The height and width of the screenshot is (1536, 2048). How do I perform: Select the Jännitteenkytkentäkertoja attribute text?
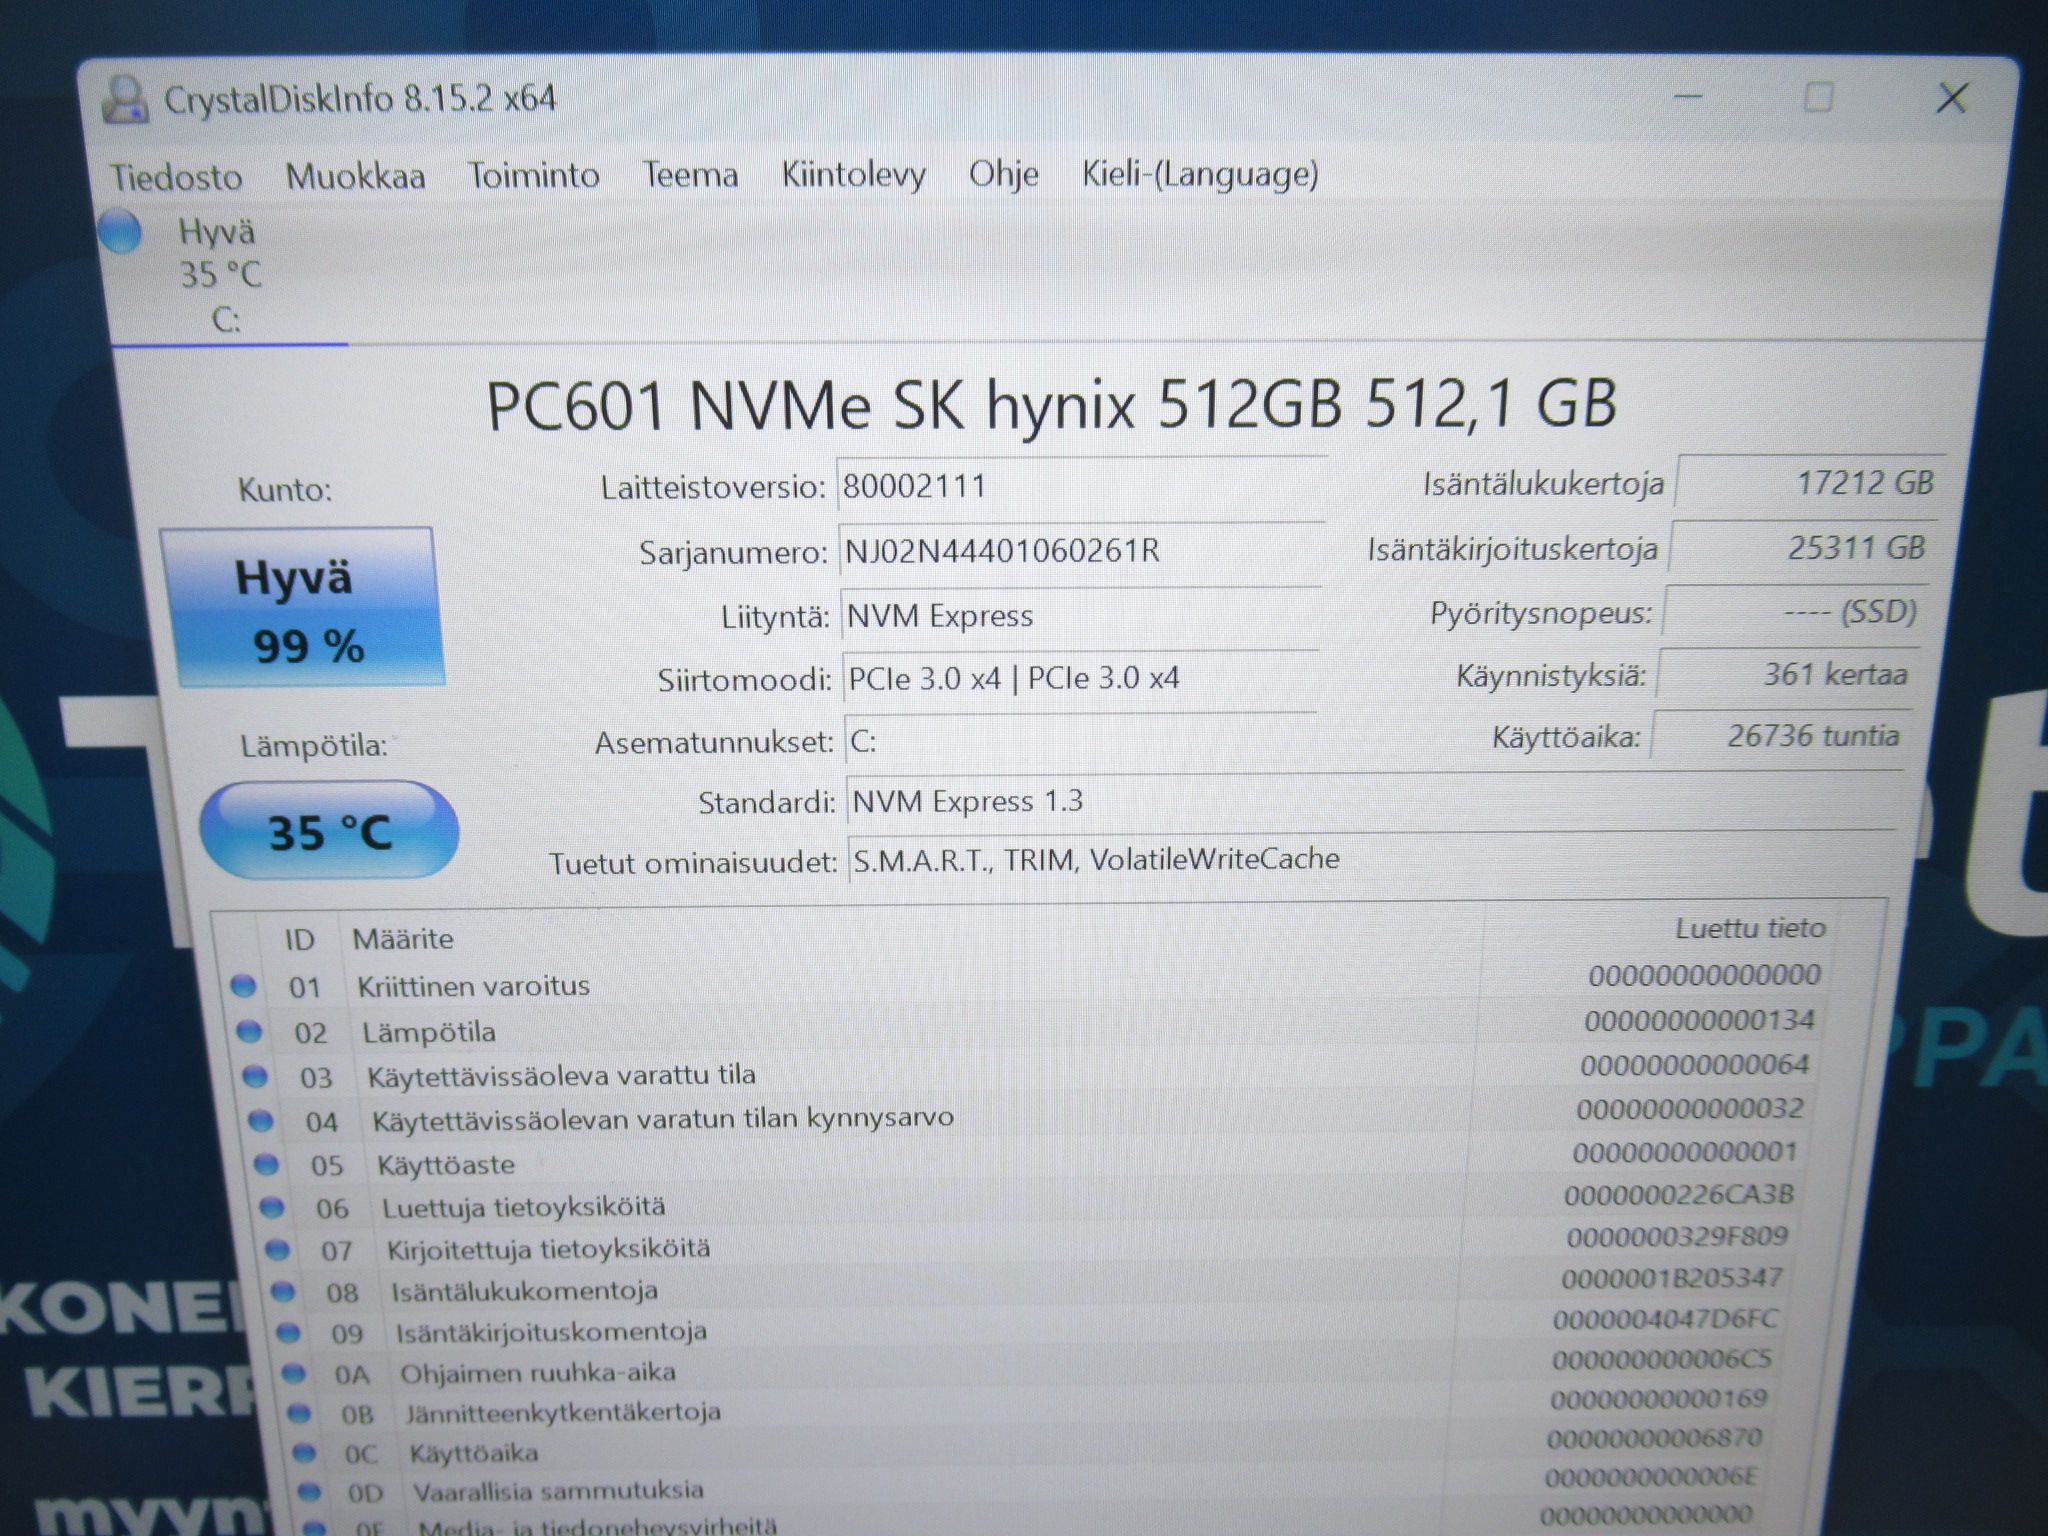pos(563,1413)
